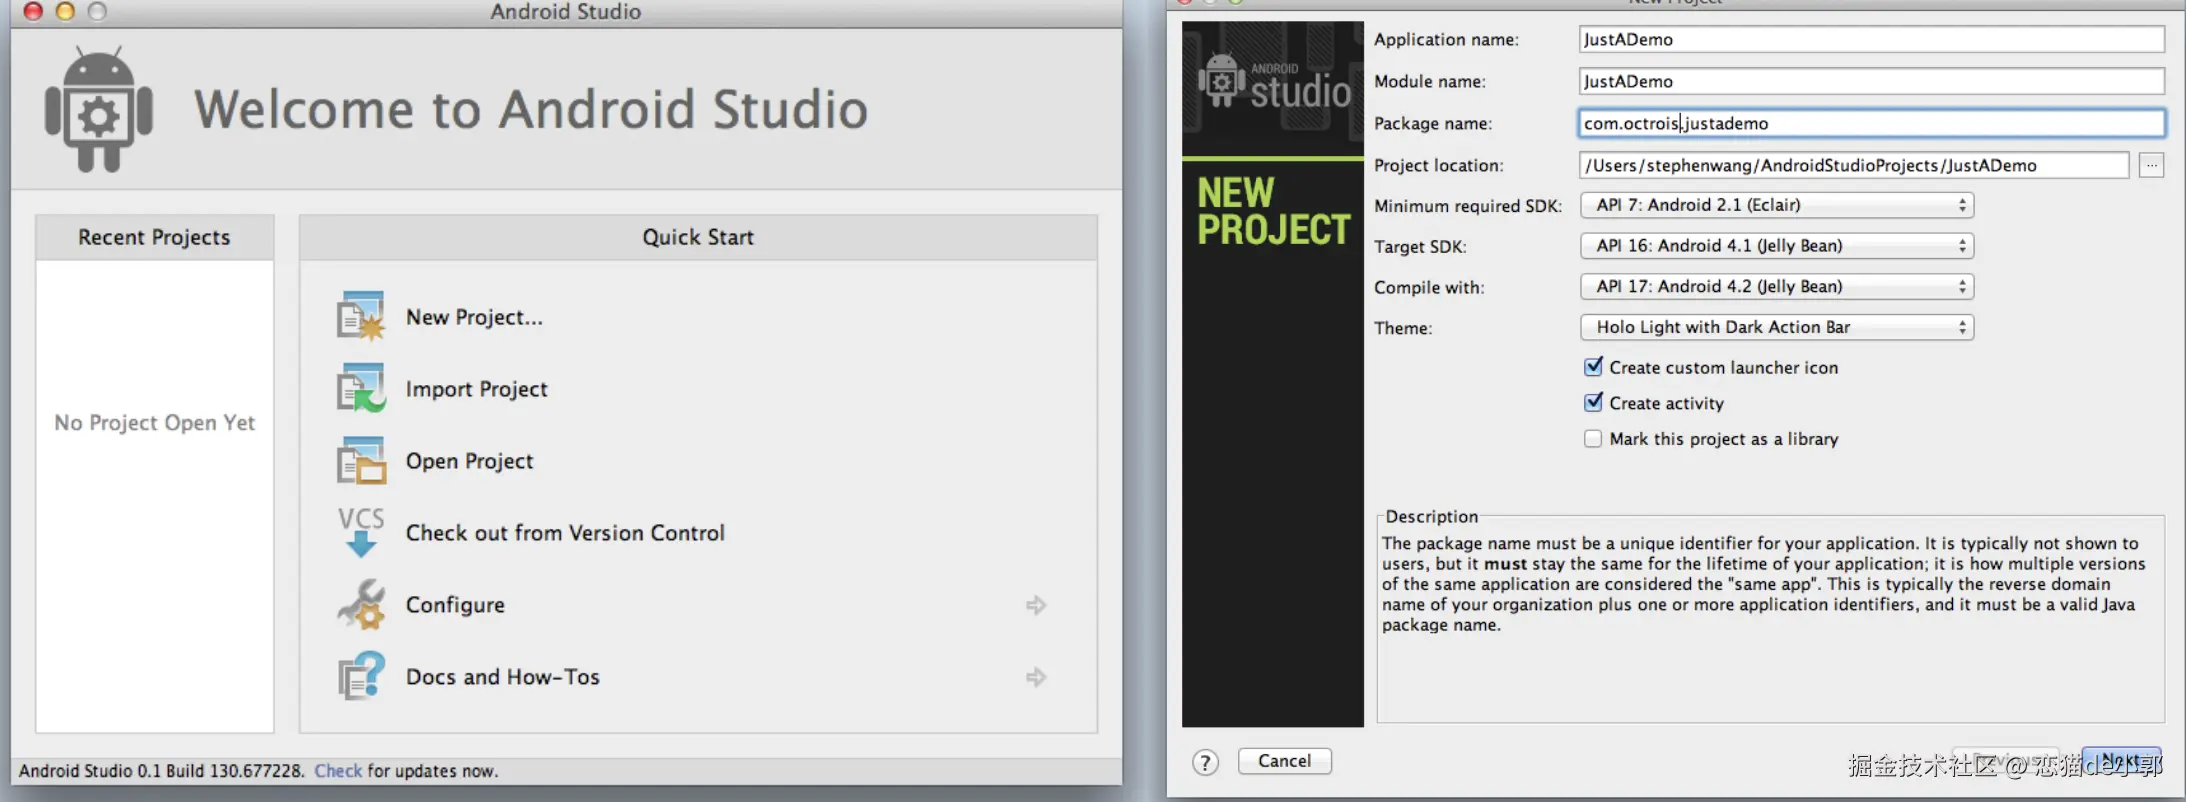
Task: Open the Theme dropdown
Action: (1776, 327)
